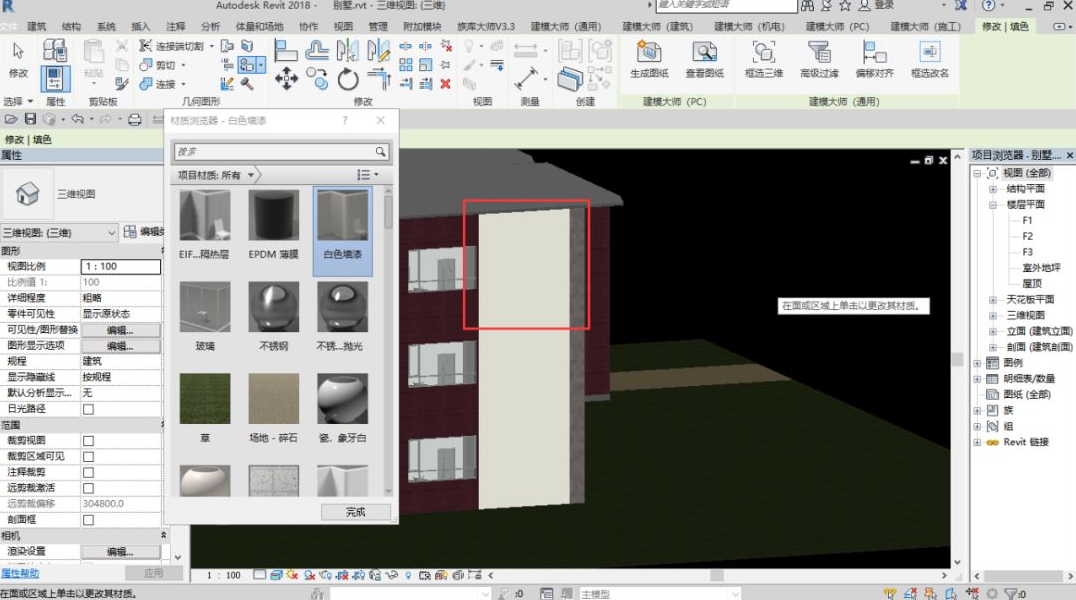Open the 视图 ribbon tab
The height and width of the screenshot is (600, 1076).
point(343,27)
